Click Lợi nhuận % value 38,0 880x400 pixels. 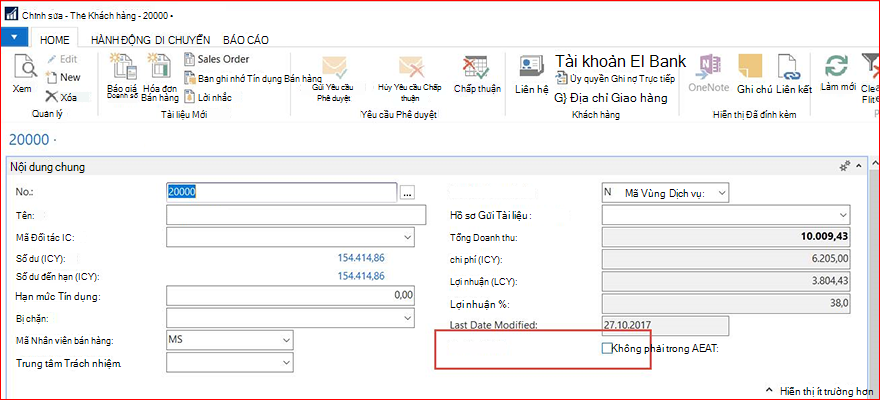pos(726,304)
